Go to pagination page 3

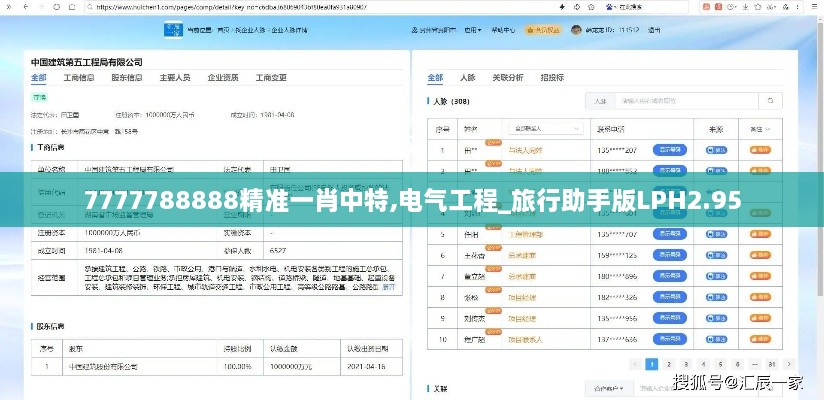coord(686,364)
